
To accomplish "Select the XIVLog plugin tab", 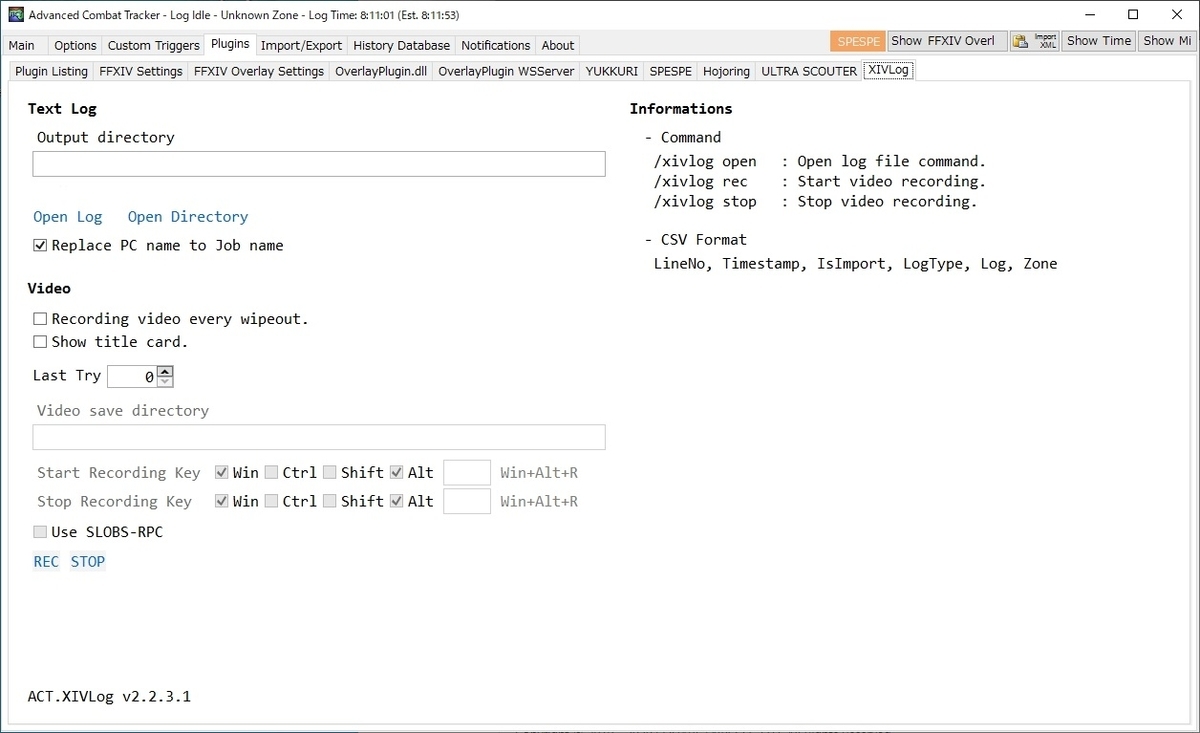I will [x=889, y=70].
